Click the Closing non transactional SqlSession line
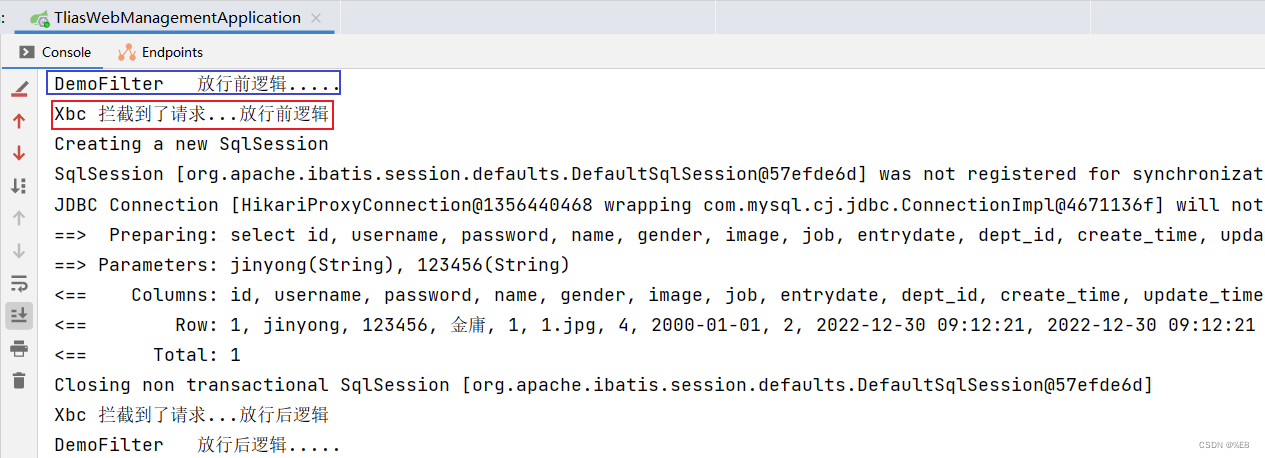1265x458 pixels. pyautogui.click(x=603, y=385)
